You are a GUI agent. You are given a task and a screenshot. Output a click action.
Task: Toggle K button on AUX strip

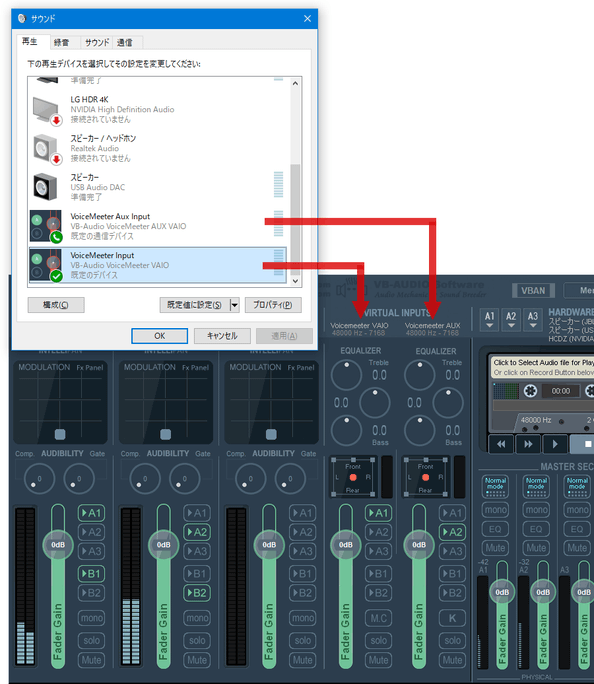tap(452, 618)
